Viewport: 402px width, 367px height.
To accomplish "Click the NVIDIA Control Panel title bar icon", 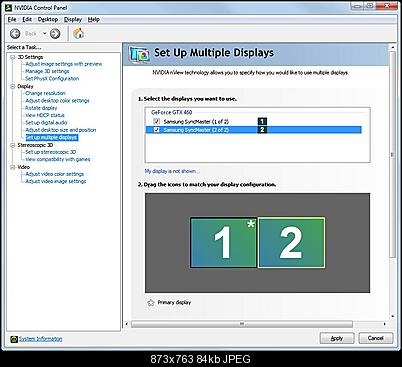I will click(x=9, y=7).
